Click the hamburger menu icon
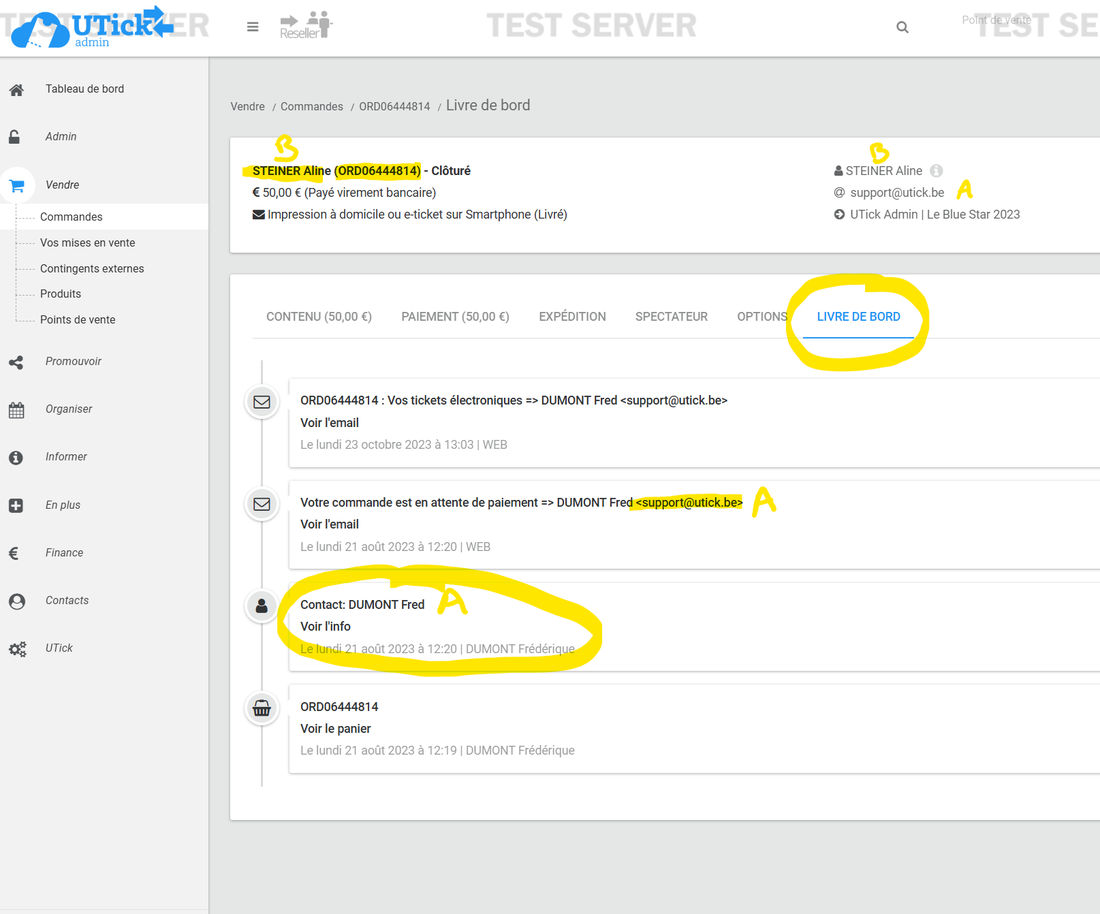 click(253, 27)
